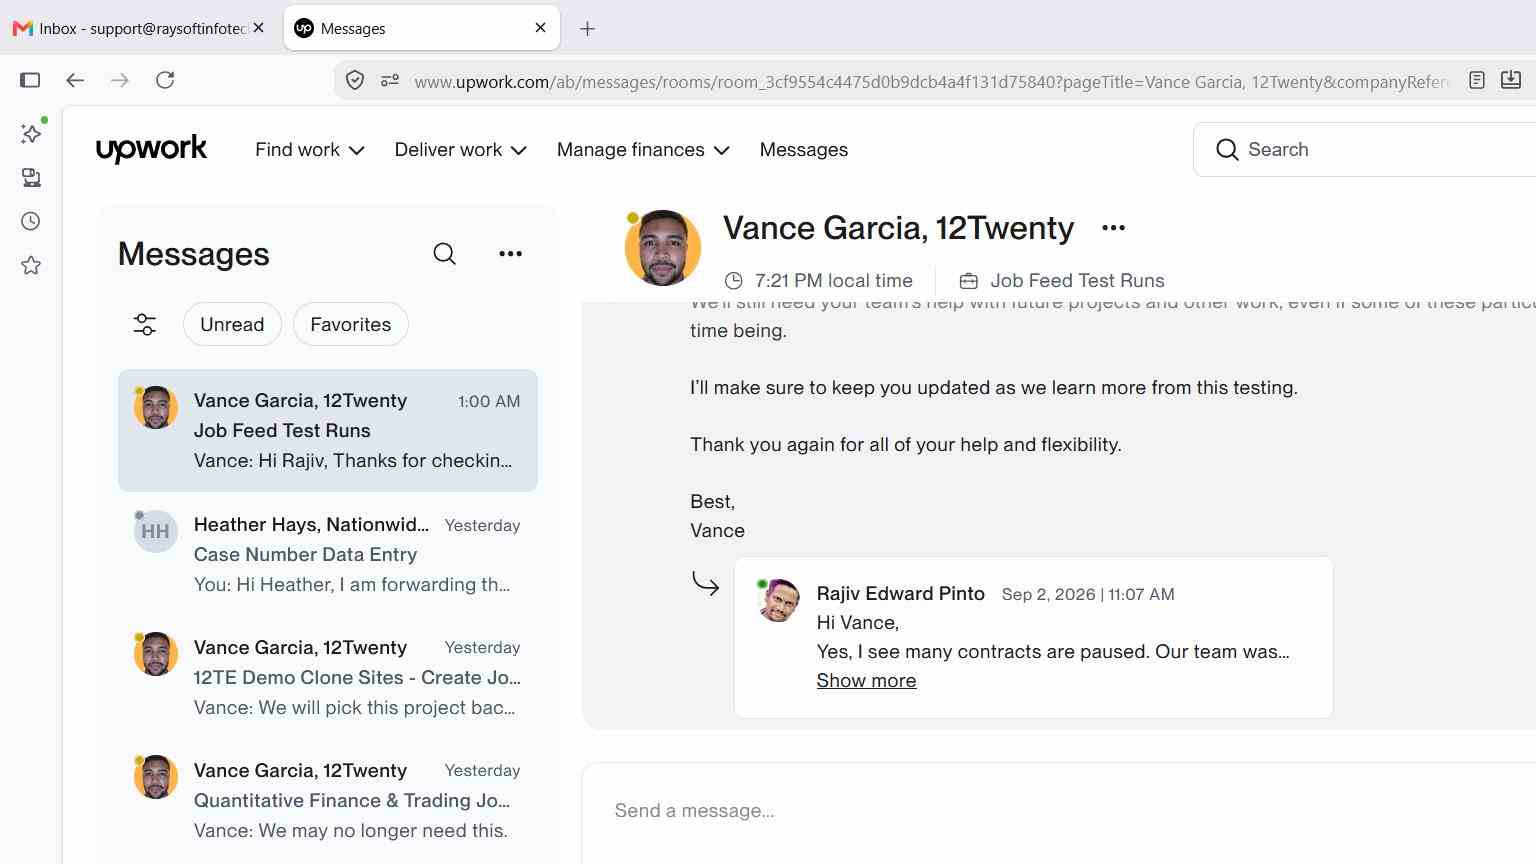
Task: Reload the page with the refresh icon
Action: coord(165,80)
